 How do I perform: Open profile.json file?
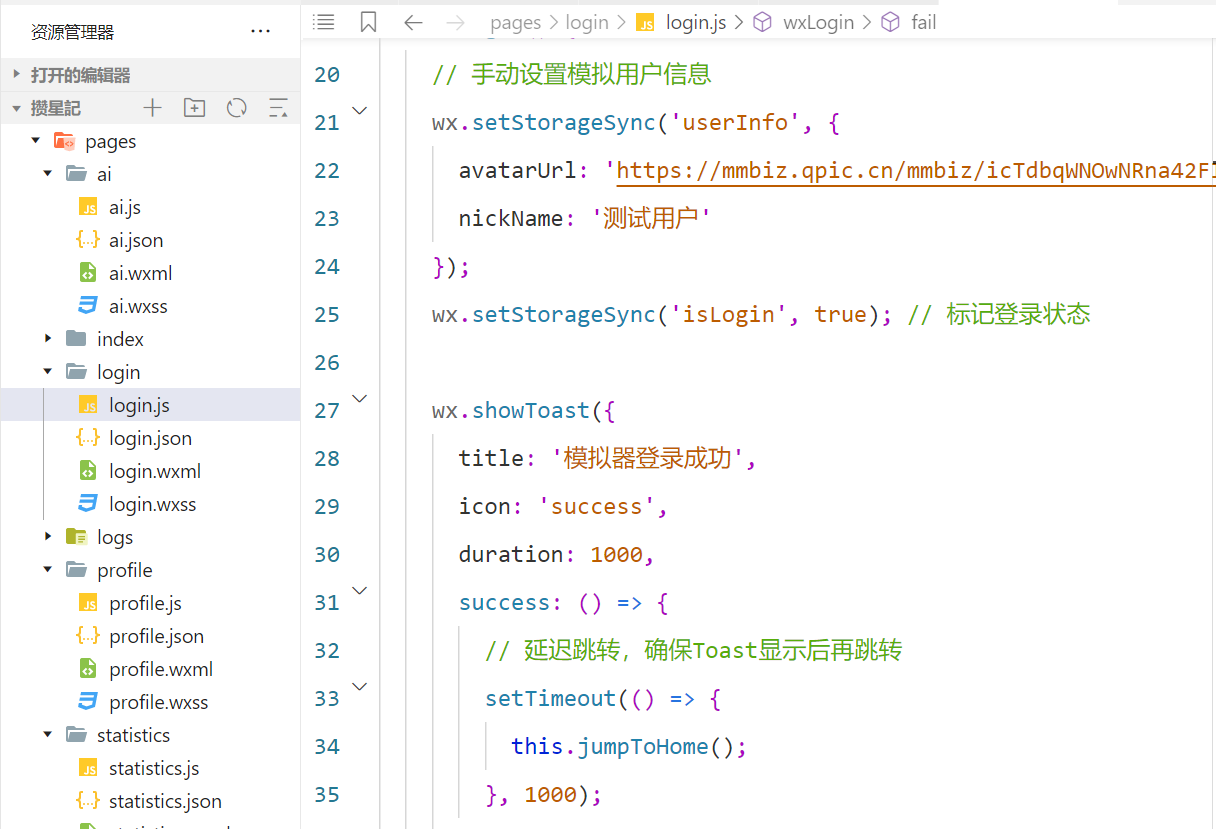(156, 636)
